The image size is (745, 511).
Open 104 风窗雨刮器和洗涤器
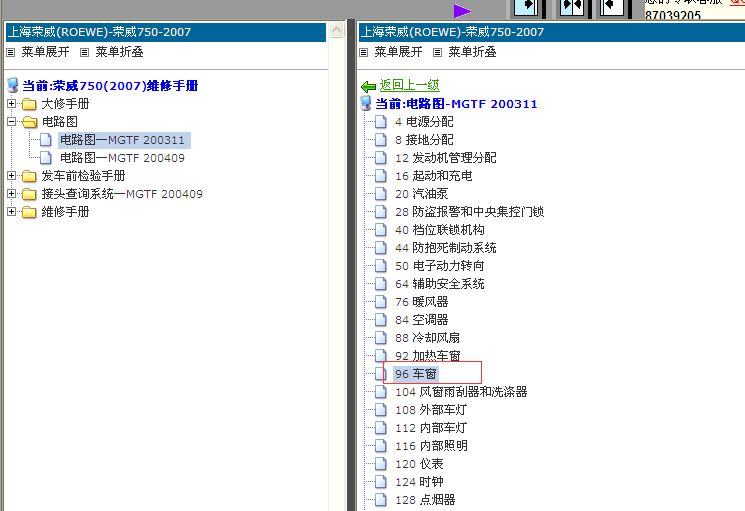(x=461, y=392)
